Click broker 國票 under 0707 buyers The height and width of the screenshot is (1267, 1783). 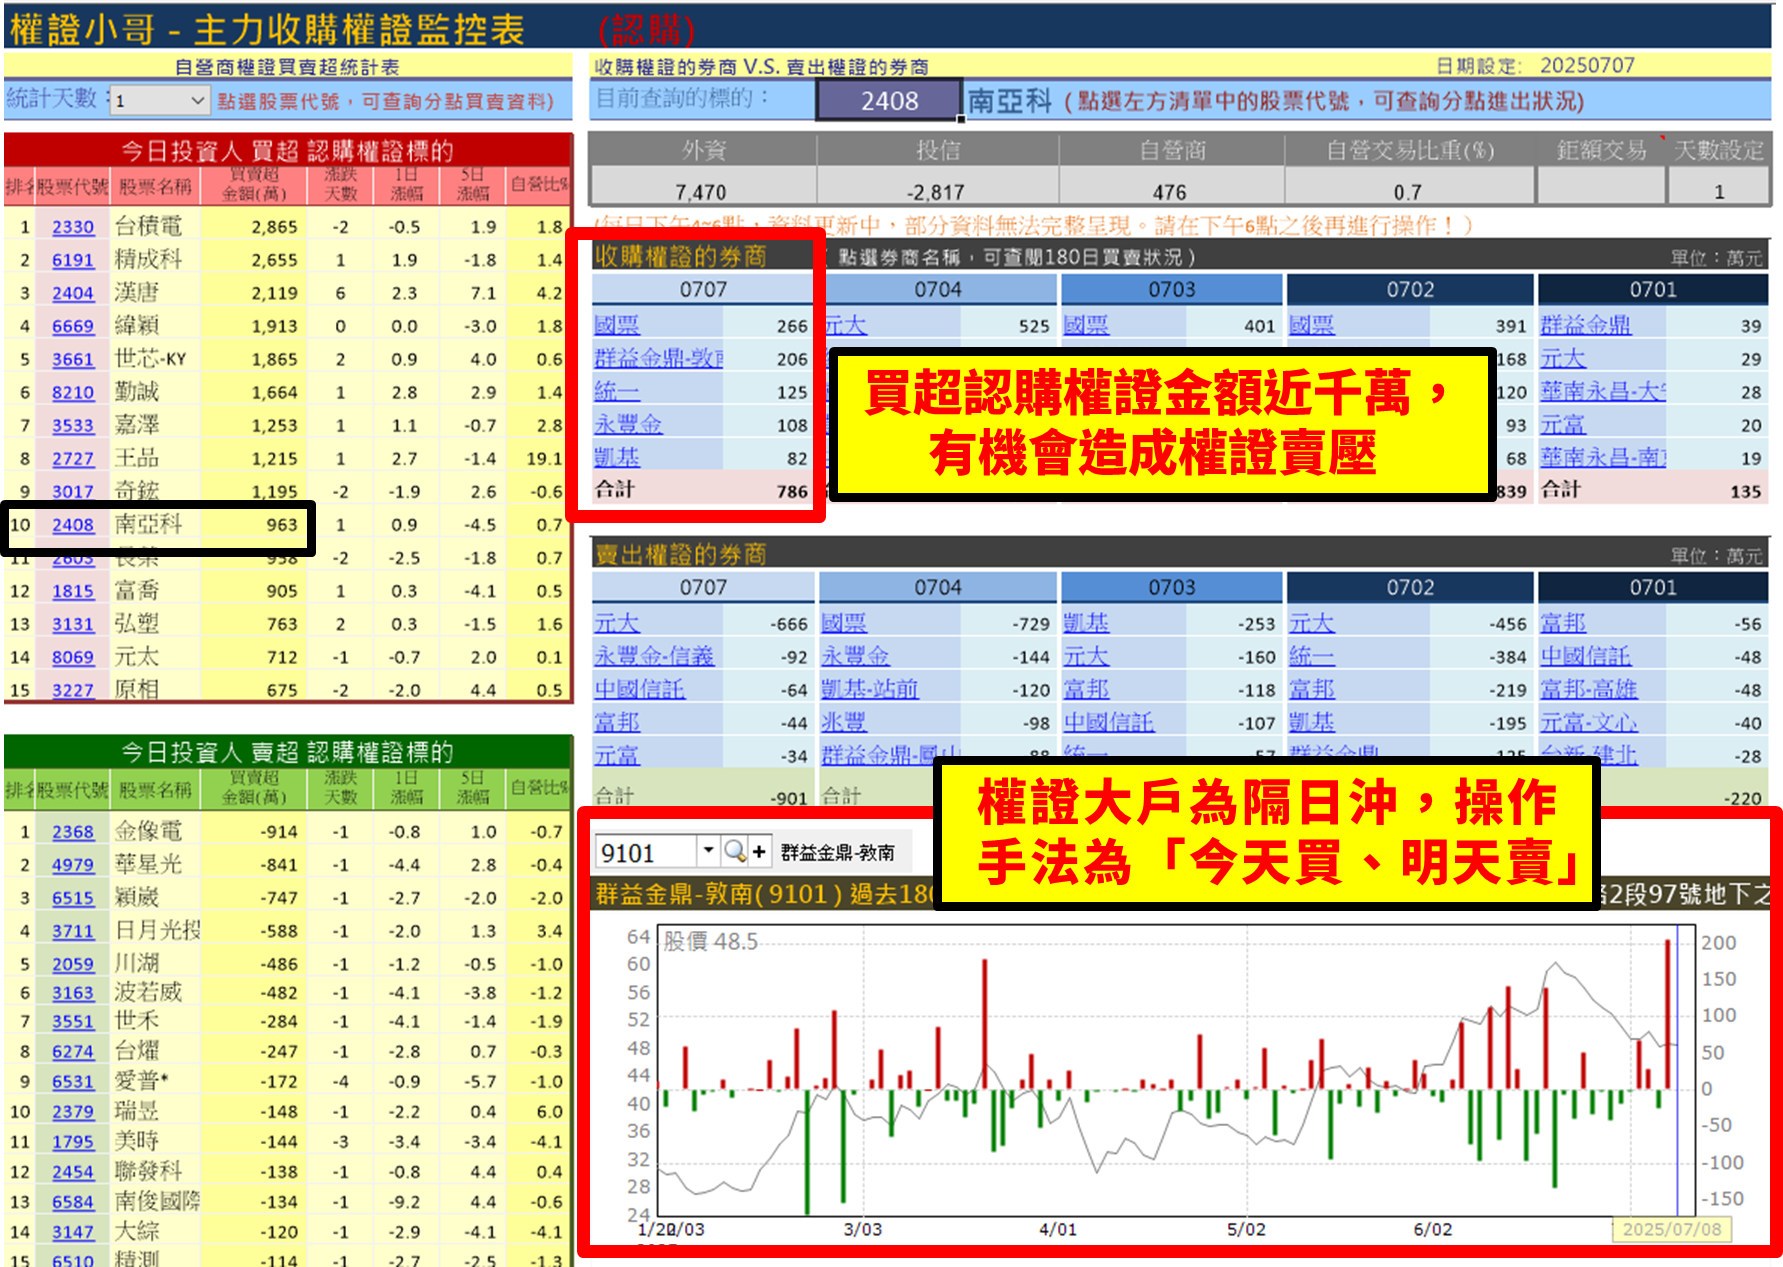[x=617, y=325]
